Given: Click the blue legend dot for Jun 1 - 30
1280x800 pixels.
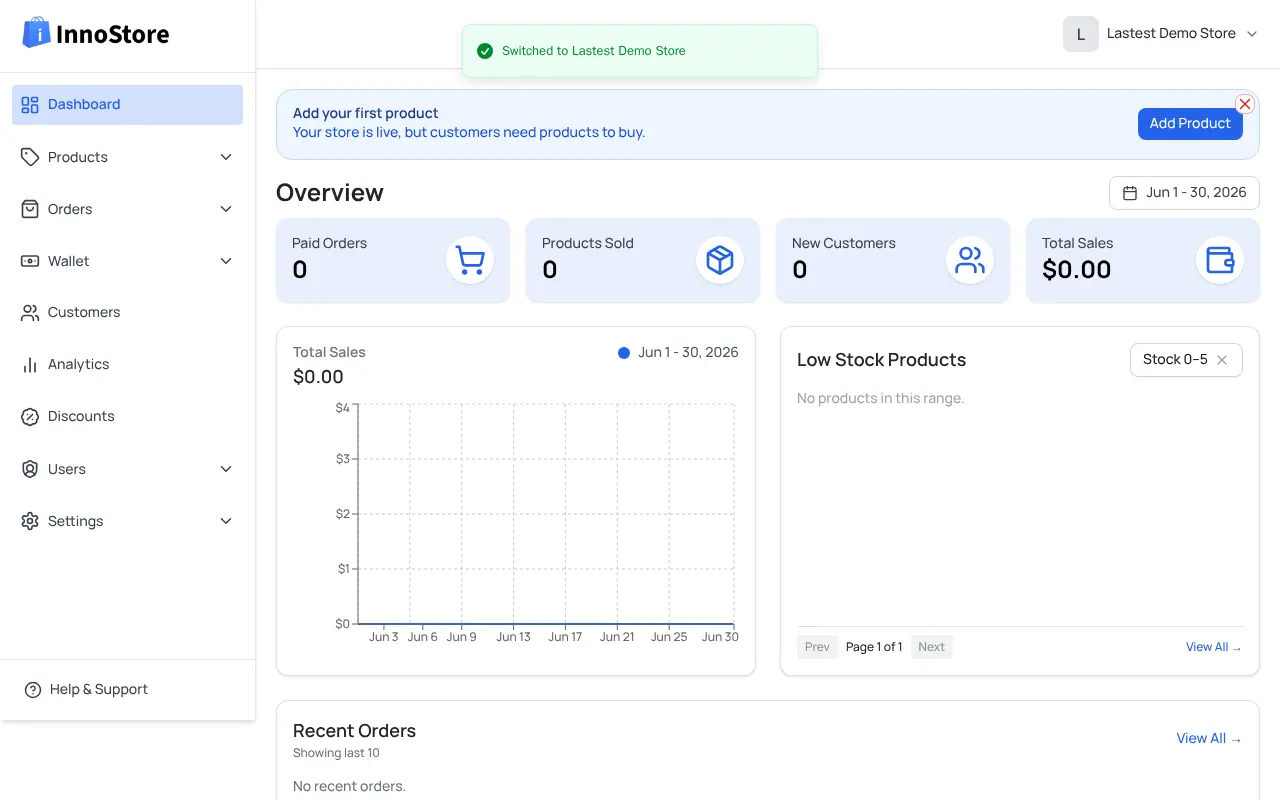Looking at the screenshot, I should [624, 353].
